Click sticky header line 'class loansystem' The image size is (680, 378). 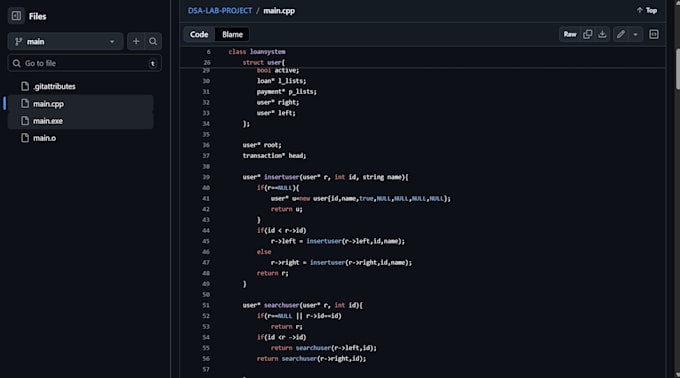pyautogui.click(x=257, y=52)
